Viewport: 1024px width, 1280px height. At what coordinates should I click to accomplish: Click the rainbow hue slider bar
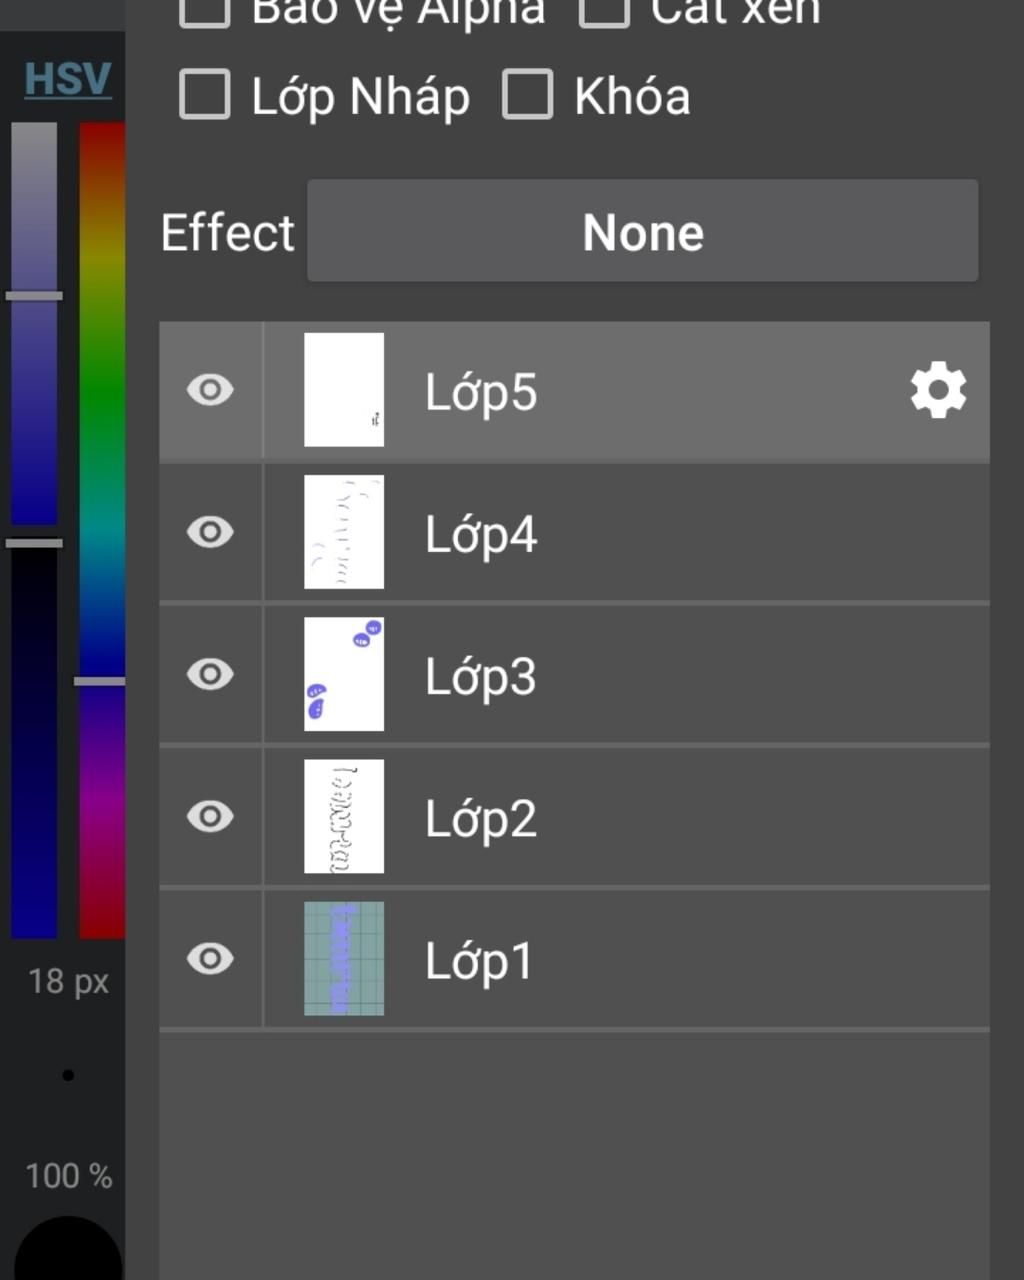click(x=101, y=530)
